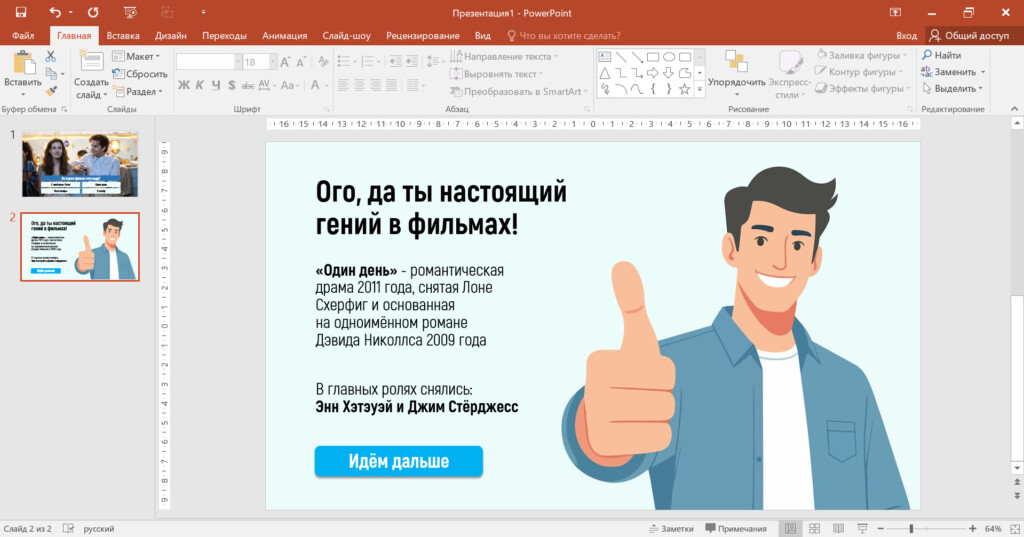Viewport: 1024px width, 537px height.
Task: Open the Заливка фигуры fill dropdown
Action: [x=862, y=56]
